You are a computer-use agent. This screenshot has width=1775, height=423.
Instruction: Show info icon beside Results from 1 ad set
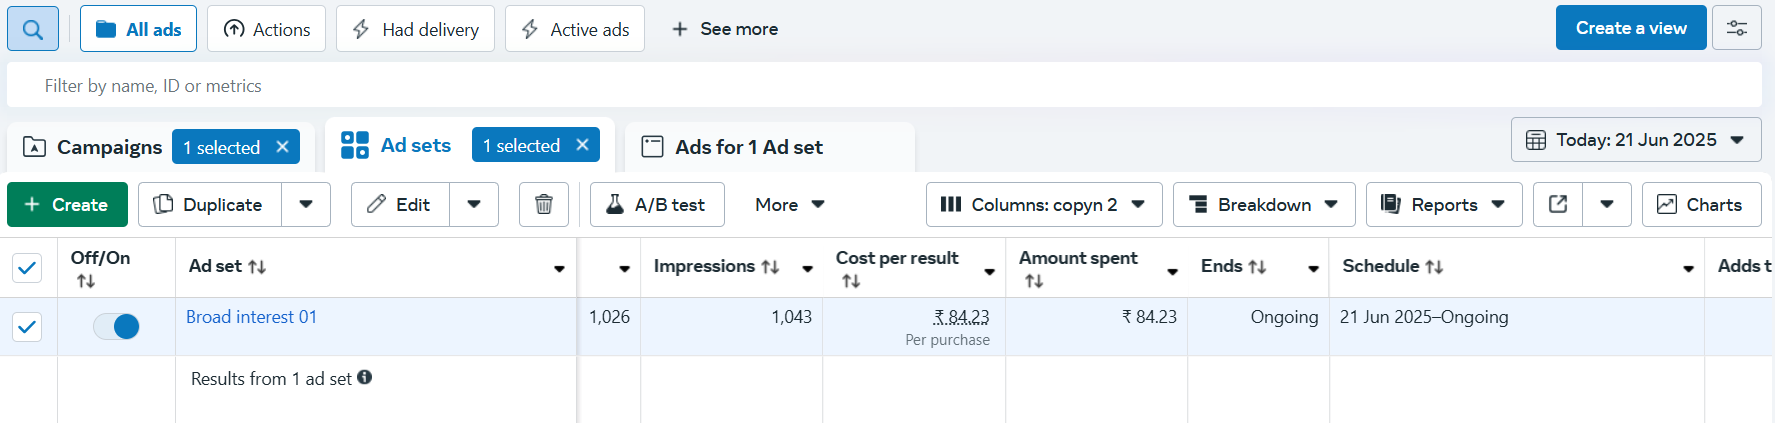365,377
